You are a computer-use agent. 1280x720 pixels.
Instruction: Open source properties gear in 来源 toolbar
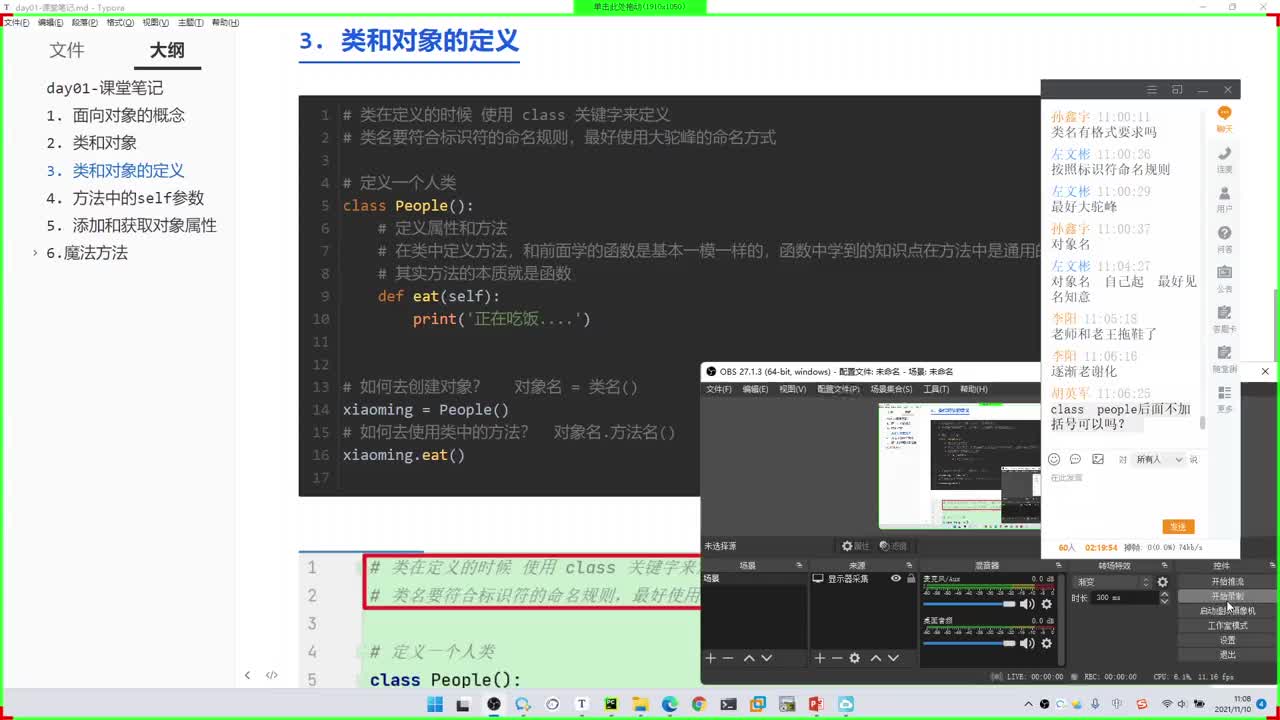855,658
